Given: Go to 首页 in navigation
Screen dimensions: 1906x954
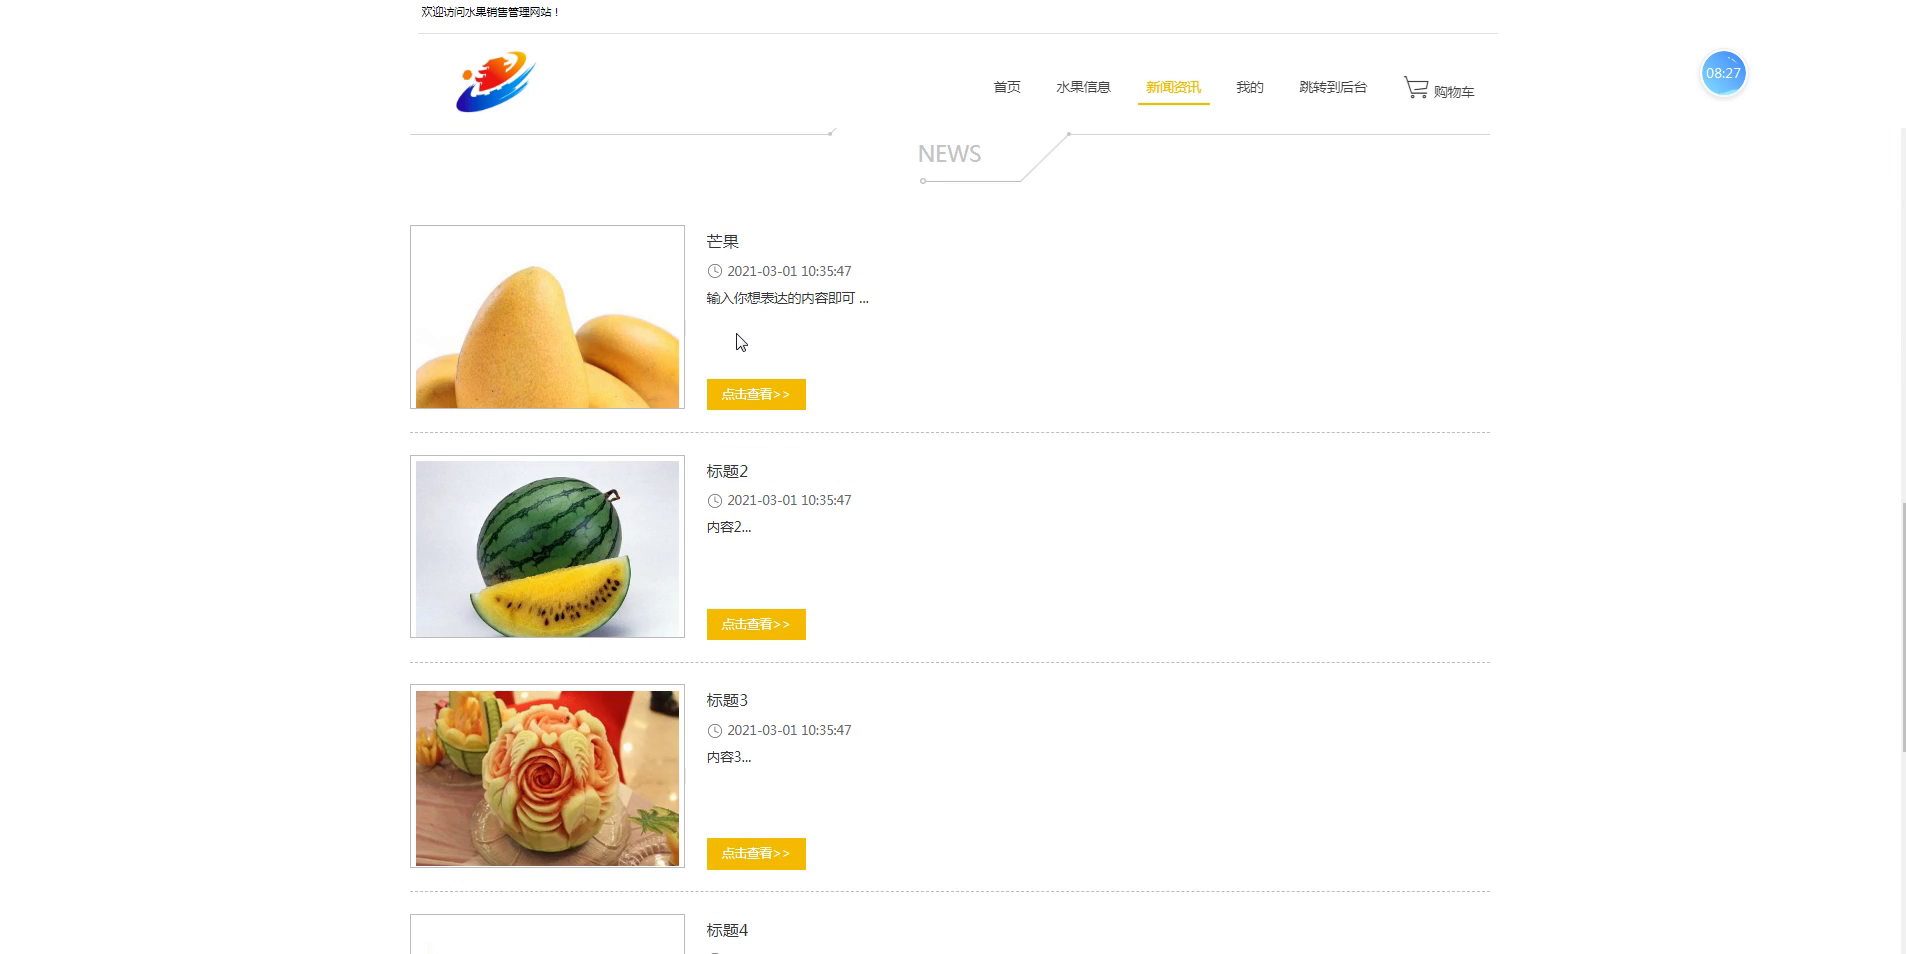Looking at the screenshot, I should tap(1007, 87).
